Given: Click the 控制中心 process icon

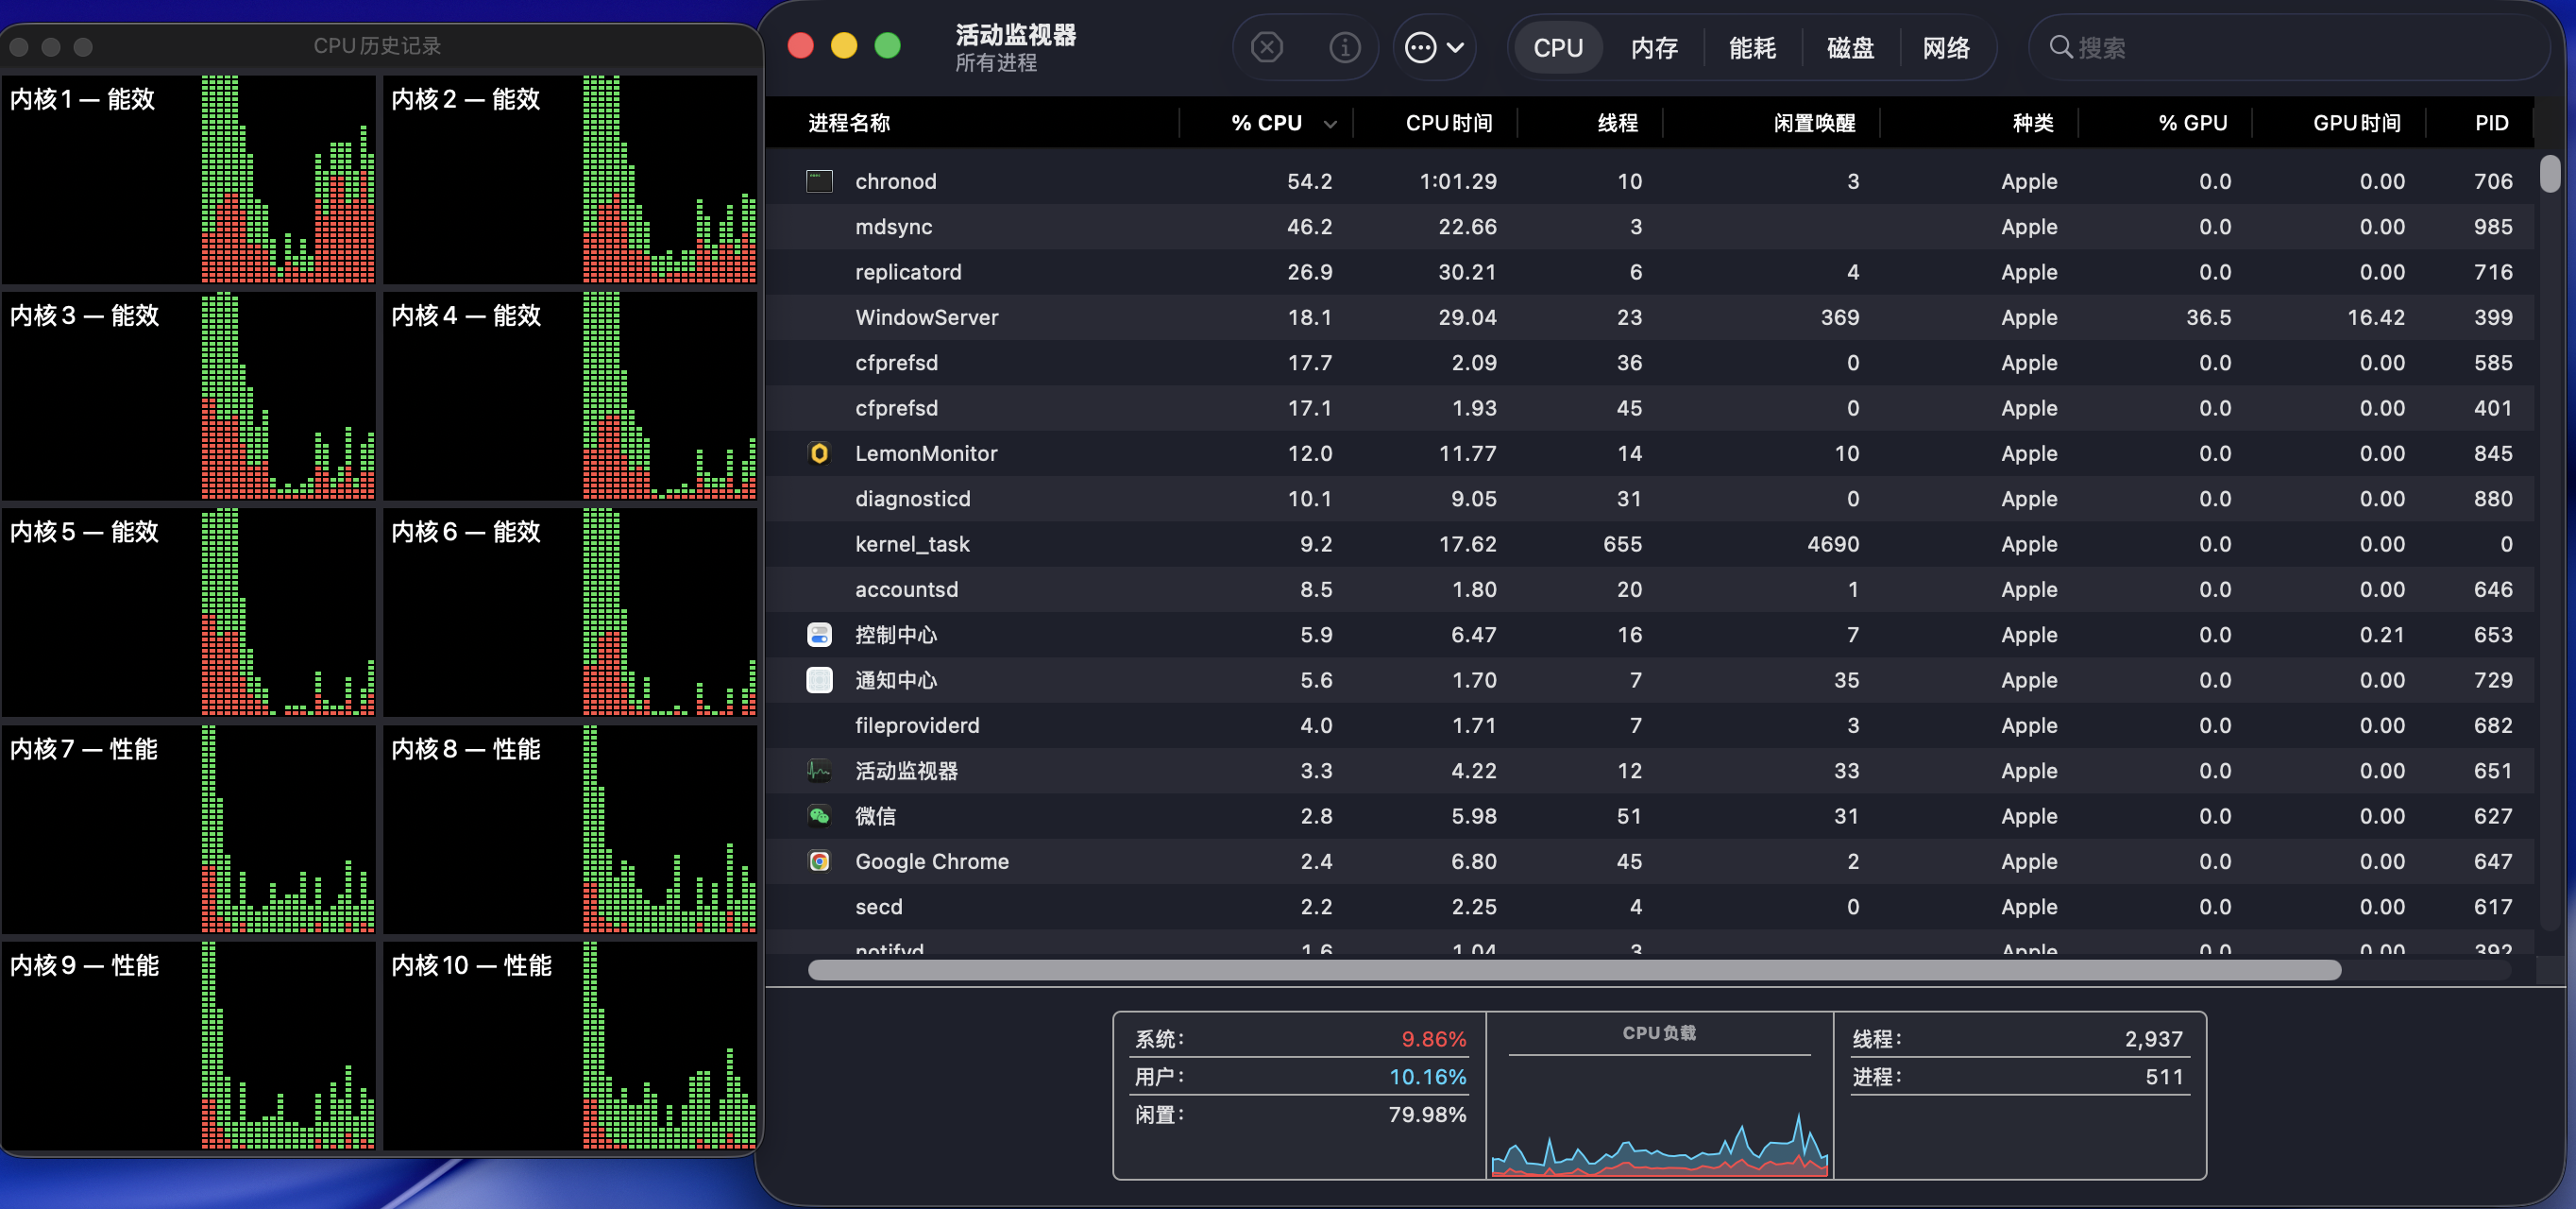Looking at the screenshot, I should (x=819, y=635).
